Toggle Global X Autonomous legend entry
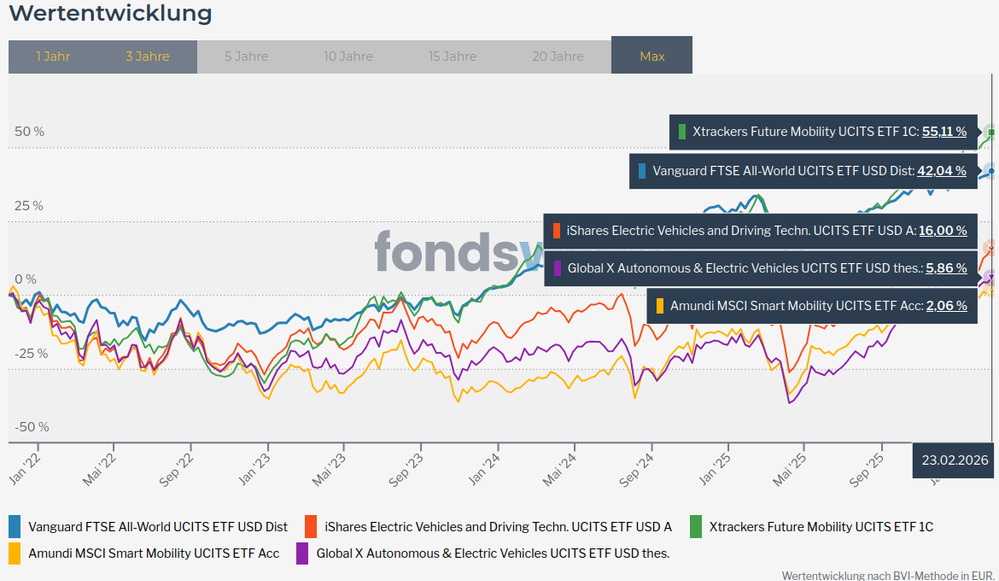 tap(483, 553)
